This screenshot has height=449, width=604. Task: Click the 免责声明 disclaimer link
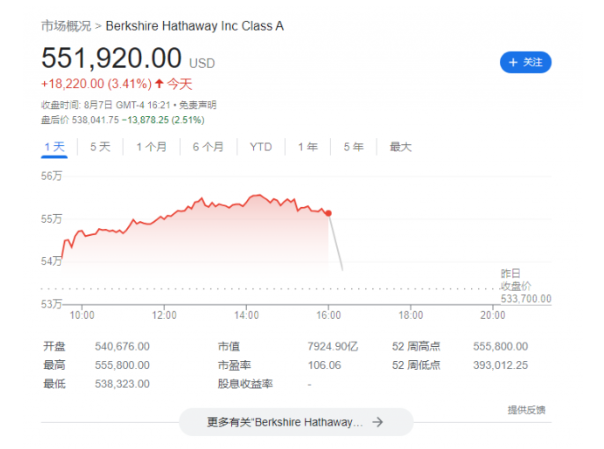click(x=198, y=105)
